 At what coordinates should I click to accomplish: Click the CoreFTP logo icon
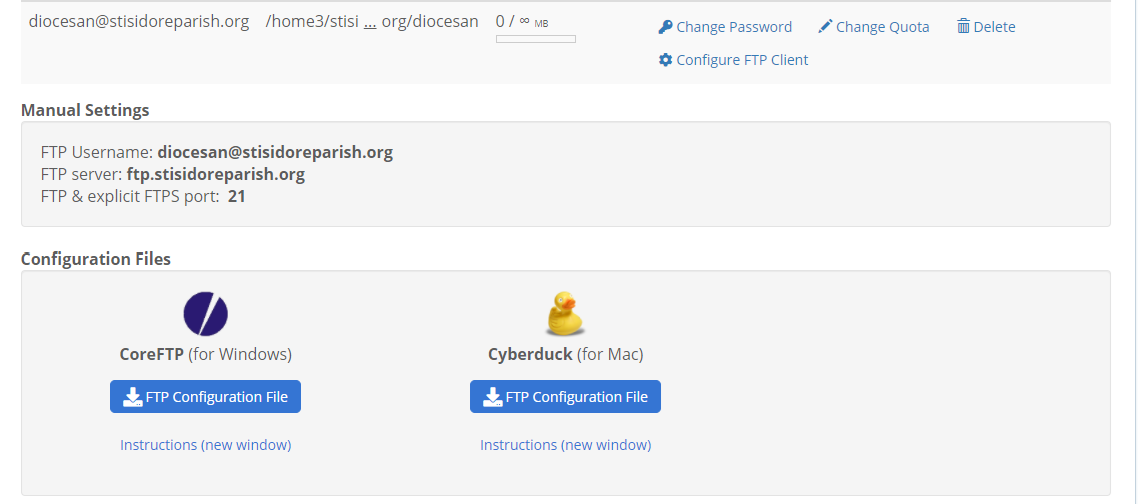(x=205, y=314)
